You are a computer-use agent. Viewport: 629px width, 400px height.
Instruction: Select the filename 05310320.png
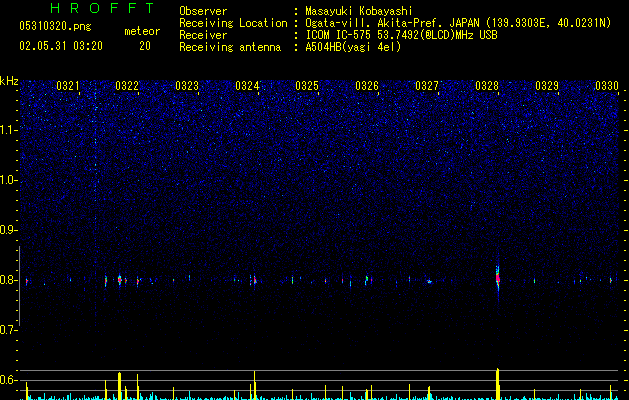tap(55, 26)
